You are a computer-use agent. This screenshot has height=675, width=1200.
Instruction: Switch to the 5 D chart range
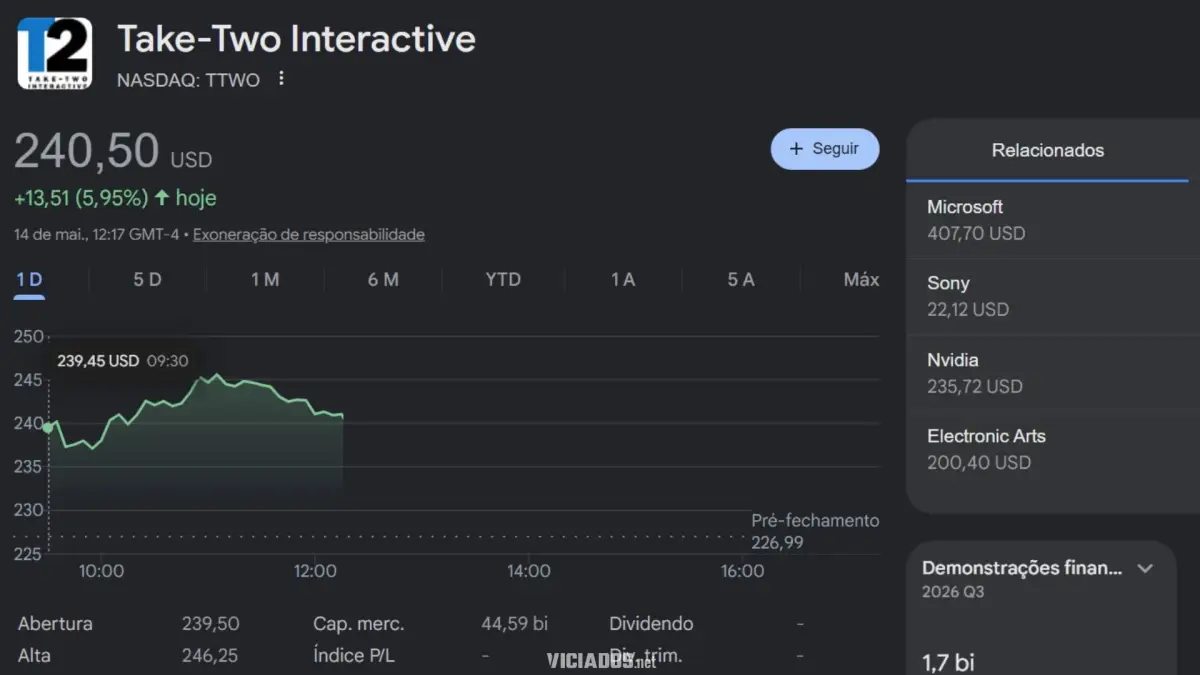(x=147, y=280)
